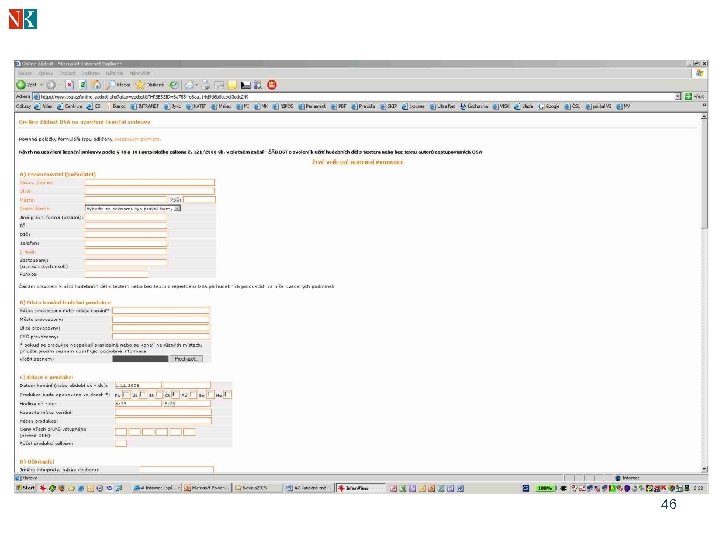The image size is (720, 540).
Task: Click the orange centered link below the heading
Action: click(358, 162)
